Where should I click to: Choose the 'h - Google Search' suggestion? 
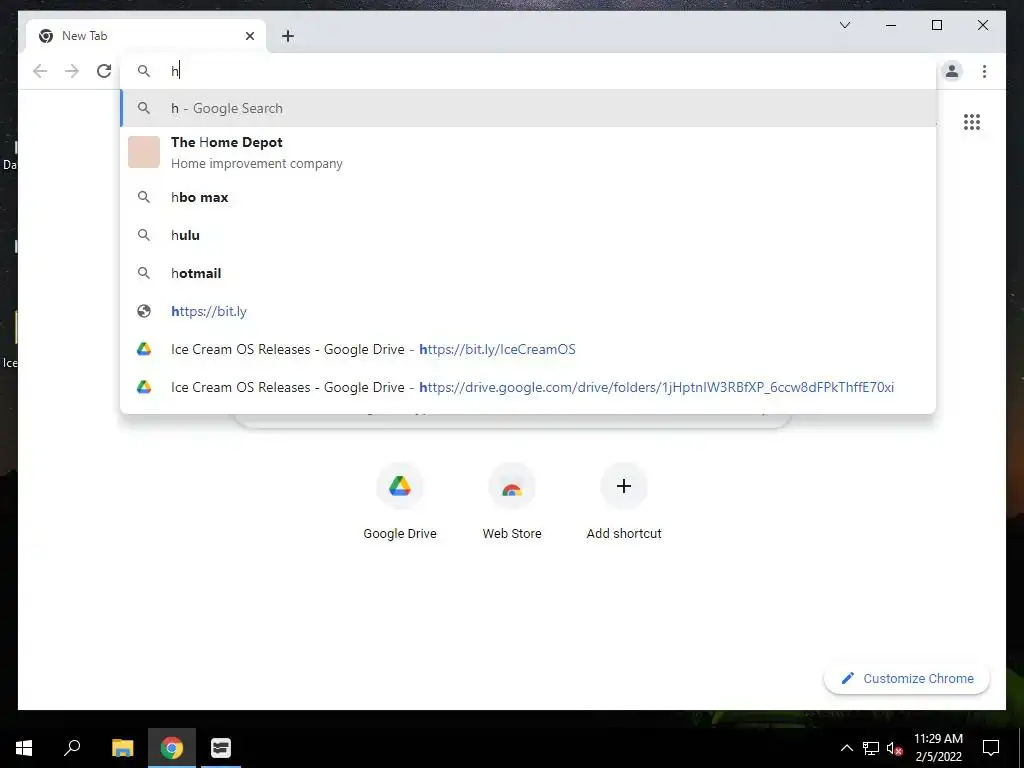(x=528, y=108)
